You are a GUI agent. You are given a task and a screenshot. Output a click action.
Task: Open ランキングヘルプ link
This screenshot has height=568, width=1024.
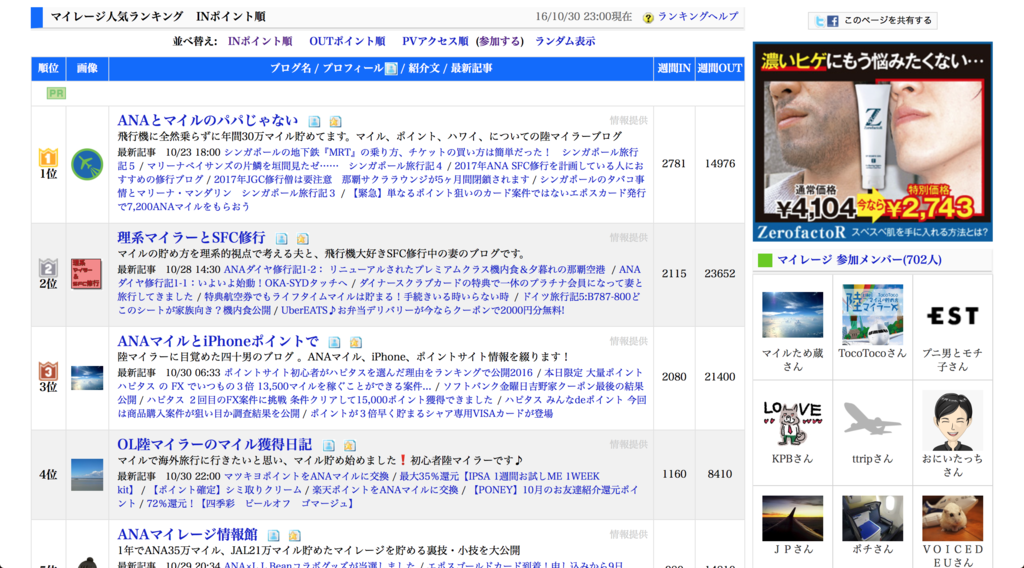(697, 17)
